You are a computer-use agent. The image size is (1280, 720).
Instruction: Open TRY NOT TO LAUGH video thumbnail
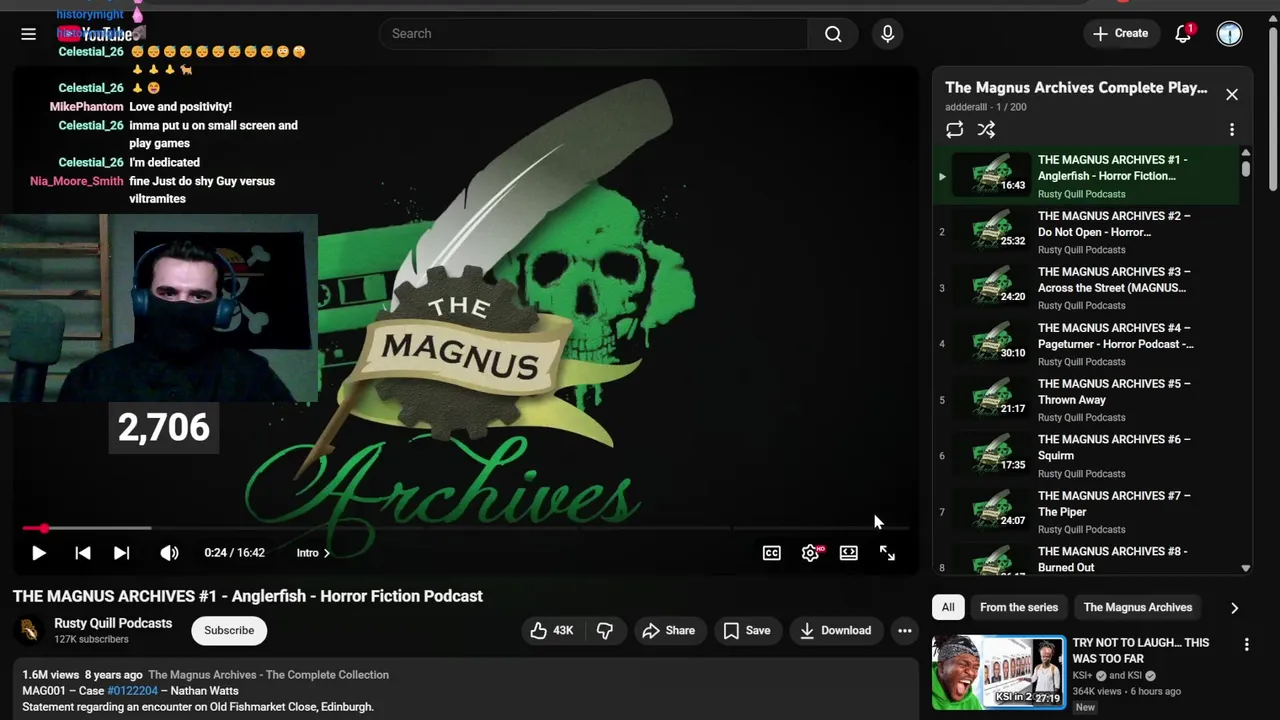tap(998, 672)
